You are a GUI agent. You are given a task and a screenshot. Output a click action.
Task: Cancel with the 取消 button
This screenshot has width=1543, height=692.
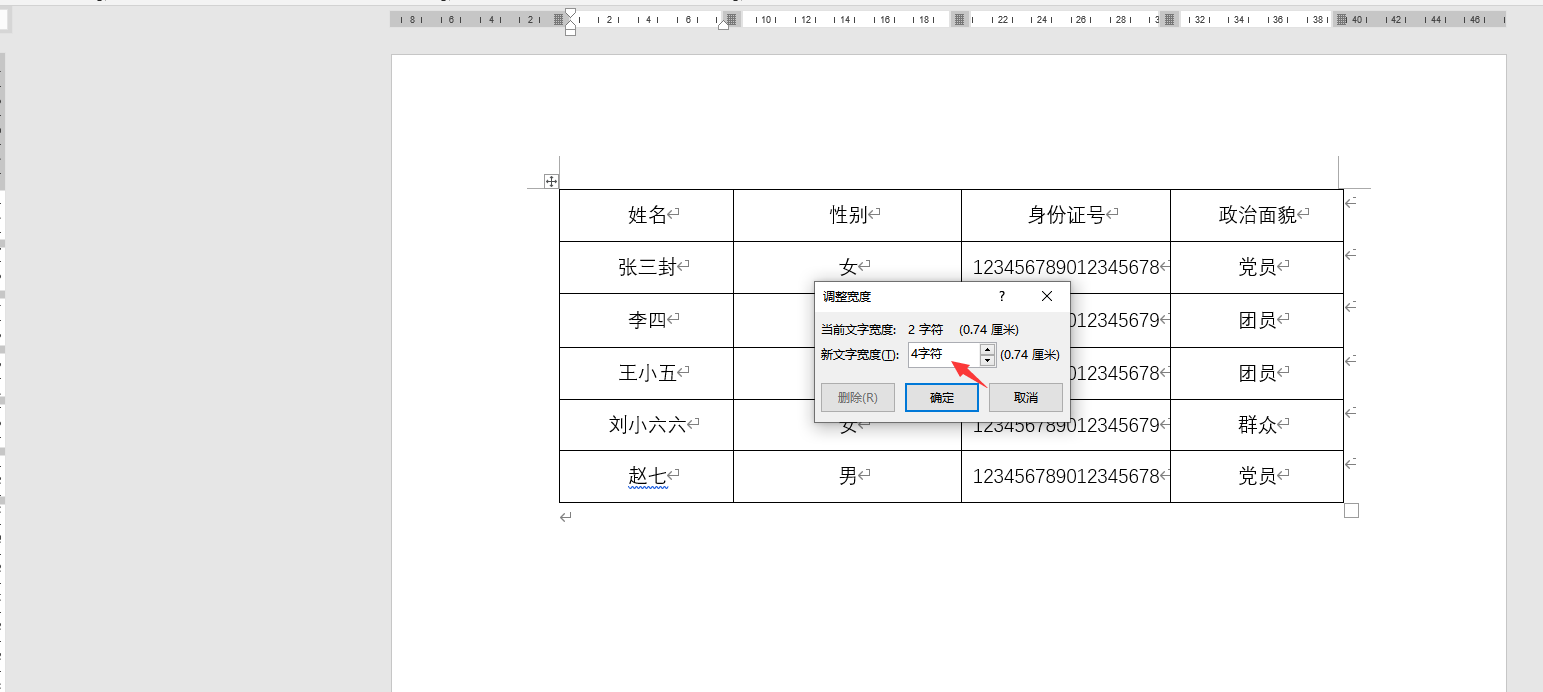(1026, 397)
